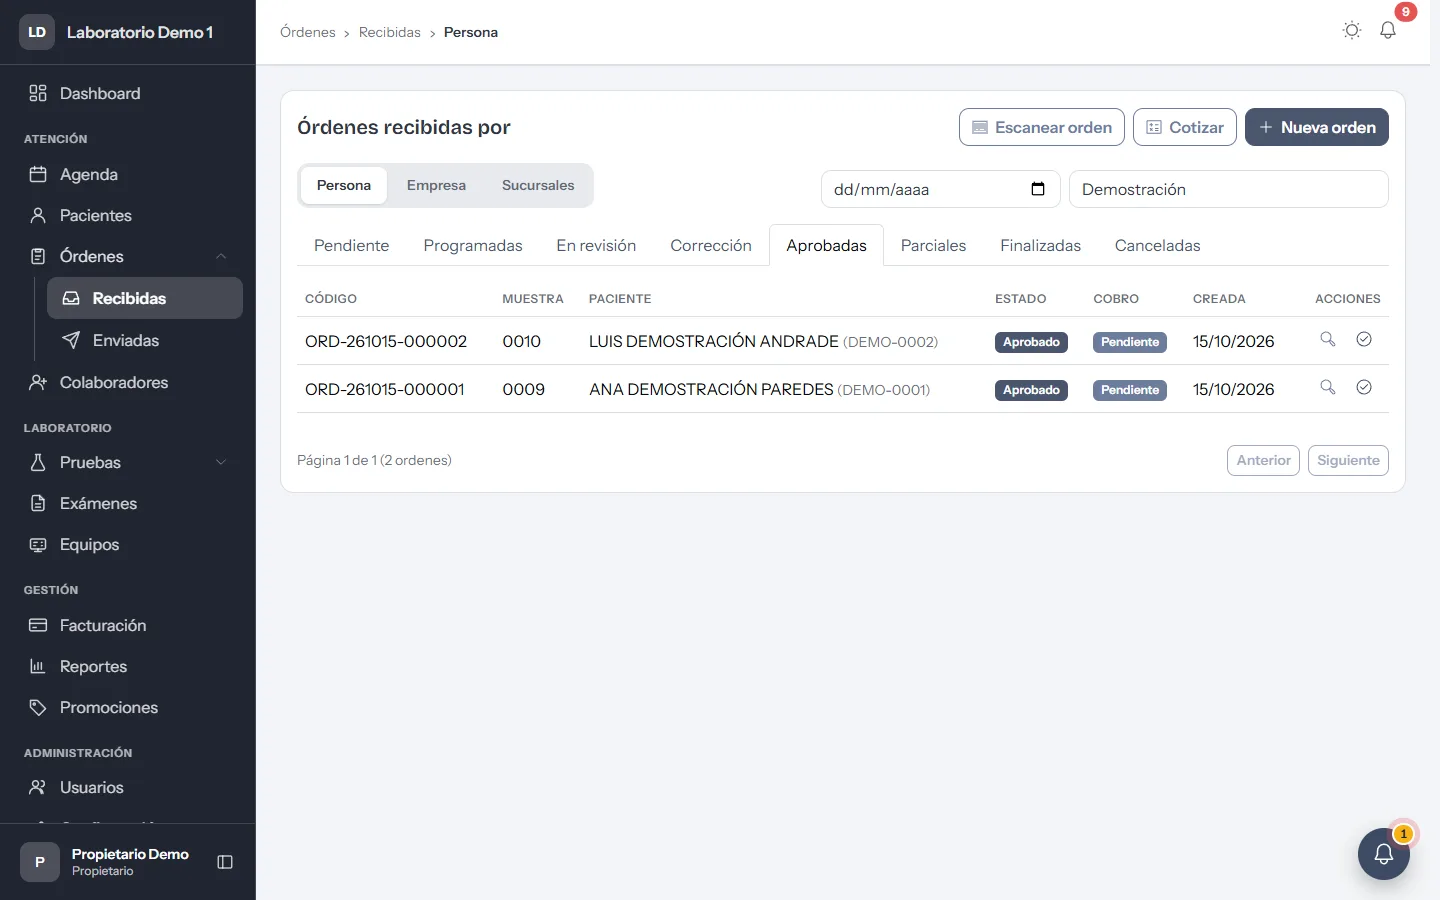
Task: Switch to the Empresa filter
Action: [x=436, y=185]
